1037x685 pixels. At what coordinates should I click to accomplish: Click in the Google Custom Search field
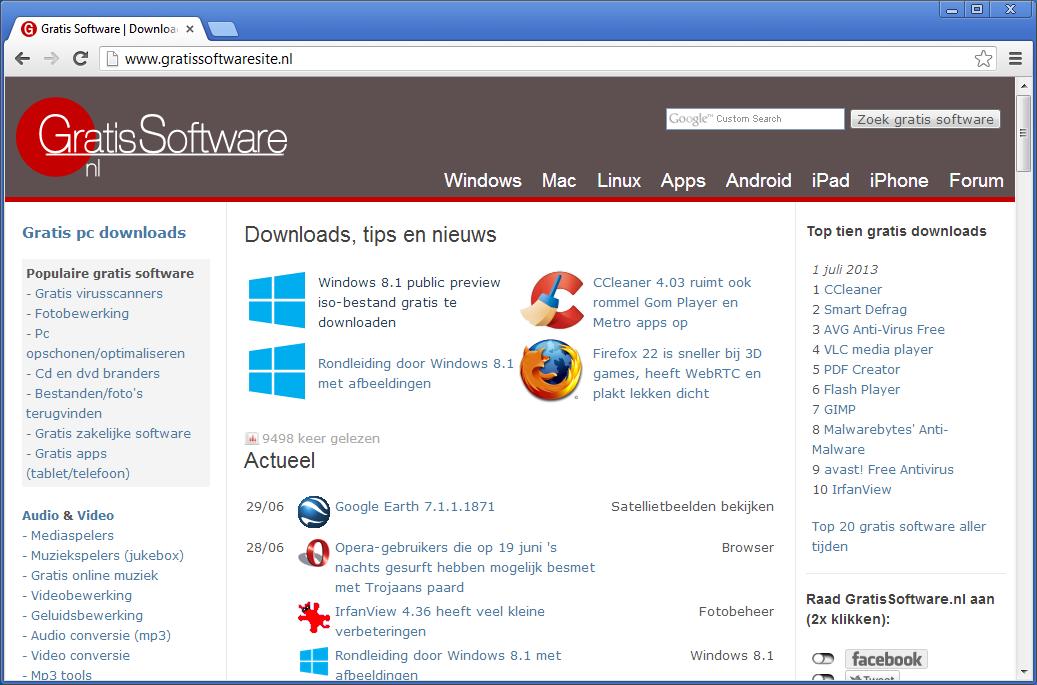pyautogui.click(x=755, y=119)
